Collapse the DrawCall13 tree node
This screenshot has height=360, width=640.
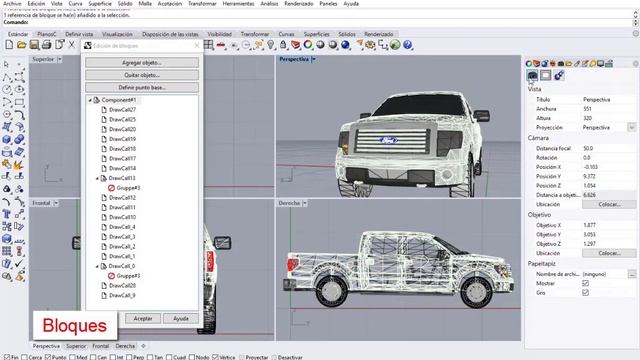pos(98,178)
